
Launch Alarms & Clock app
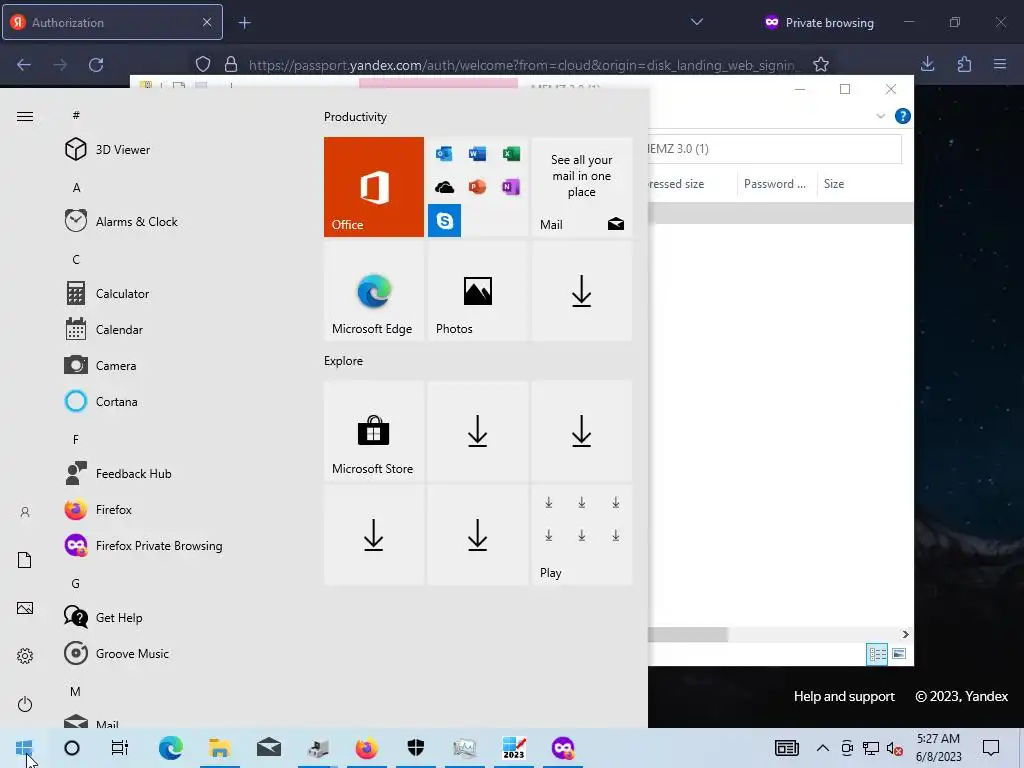tap(121, 221)
